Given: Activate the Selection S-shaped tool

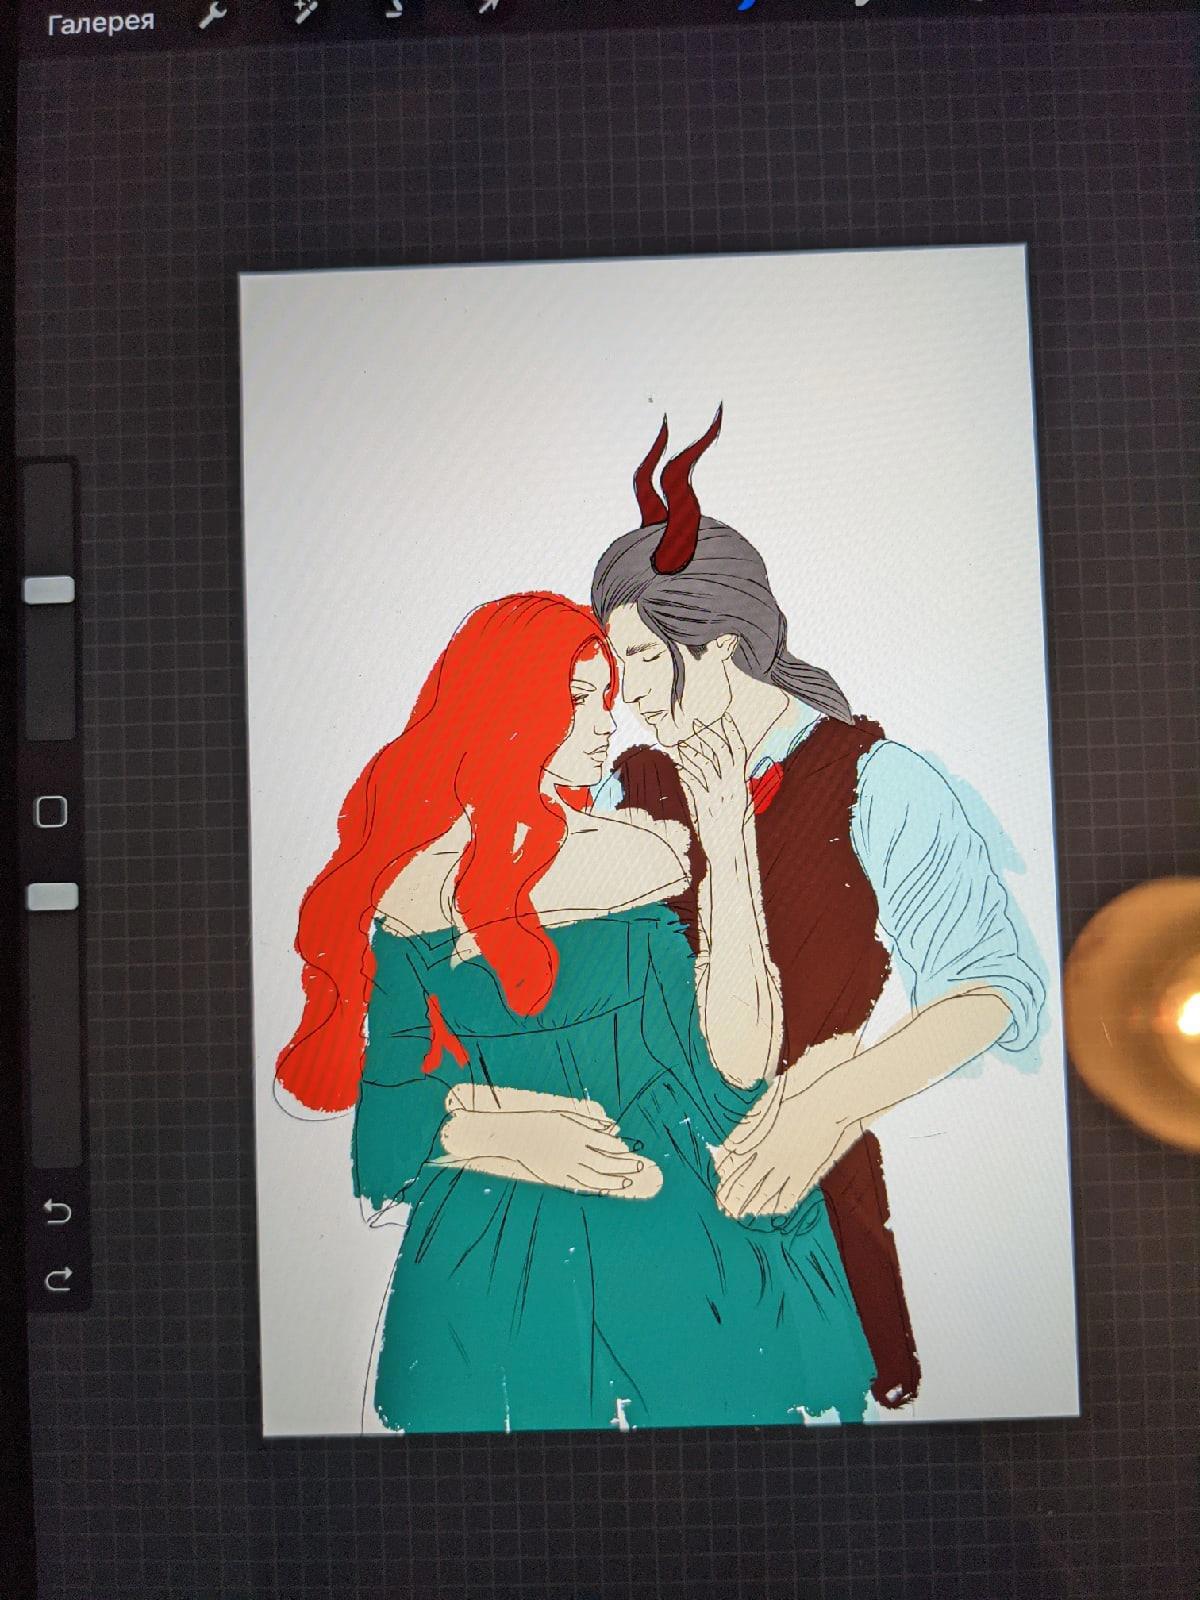Looking at the screenshot, I should coord(393,8).
